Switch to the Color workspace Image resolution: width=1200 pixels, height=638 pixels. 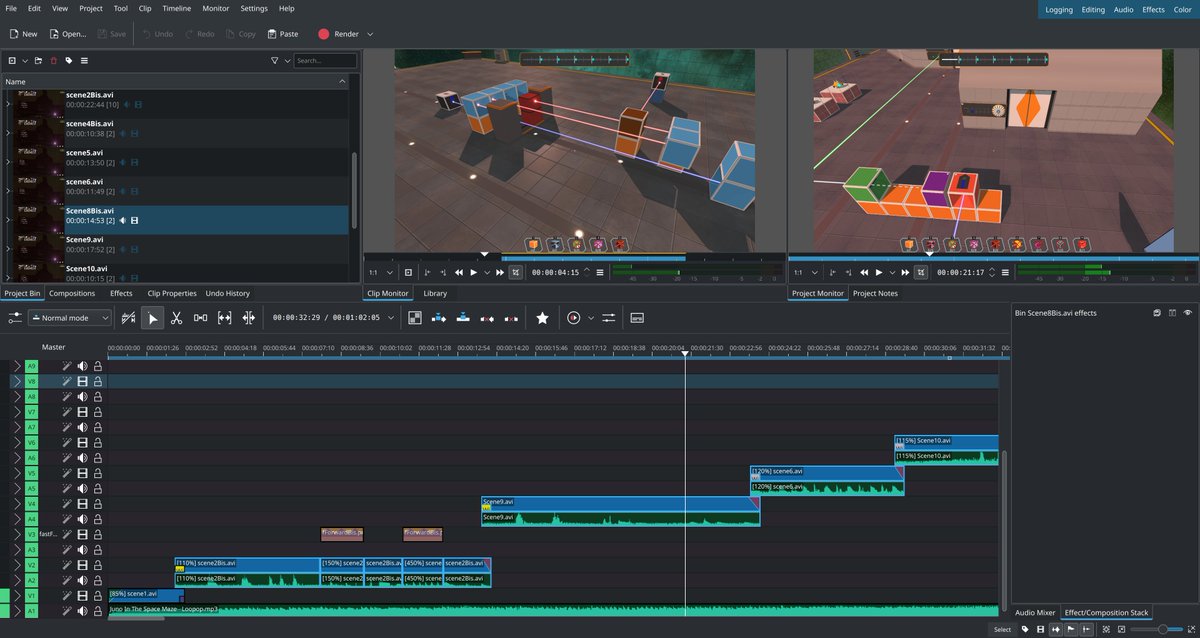coord(1182,9)
